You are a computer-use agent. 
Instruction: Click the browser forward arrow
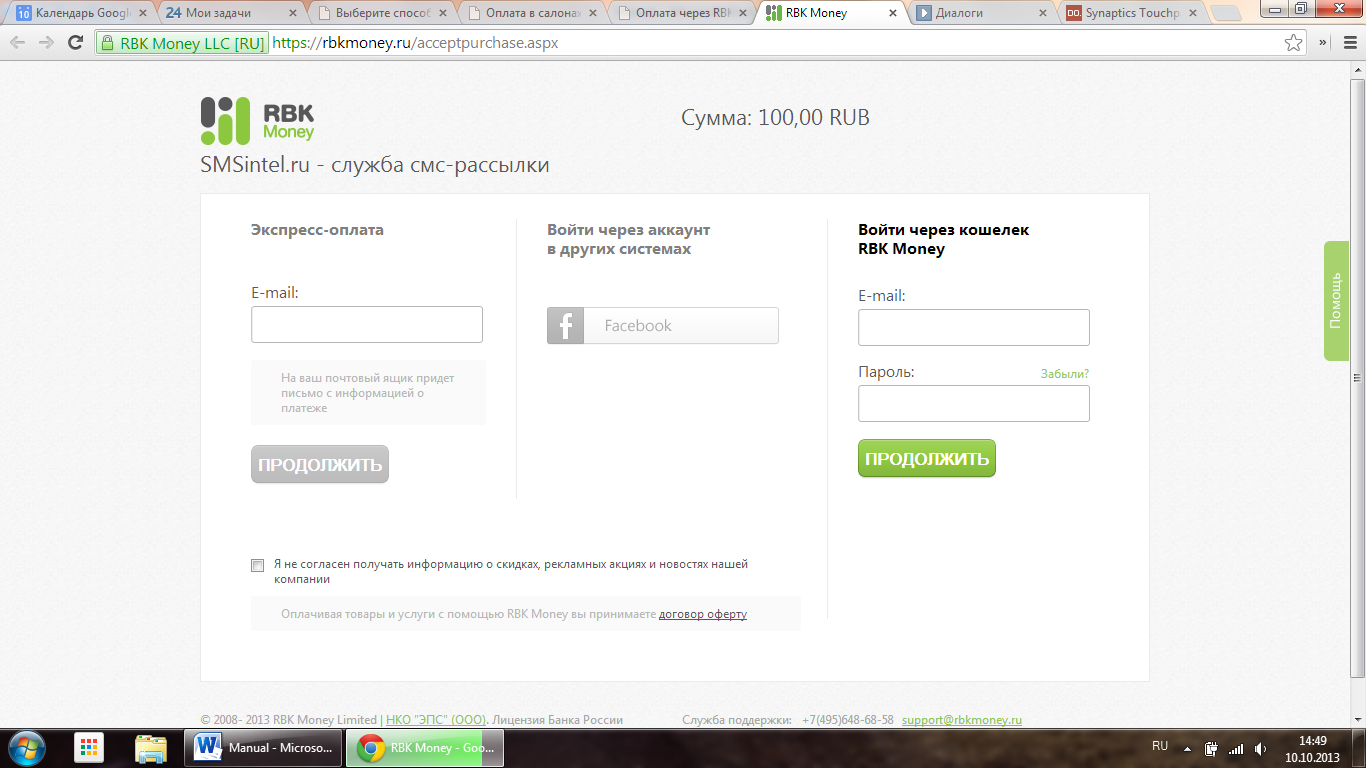46,43
